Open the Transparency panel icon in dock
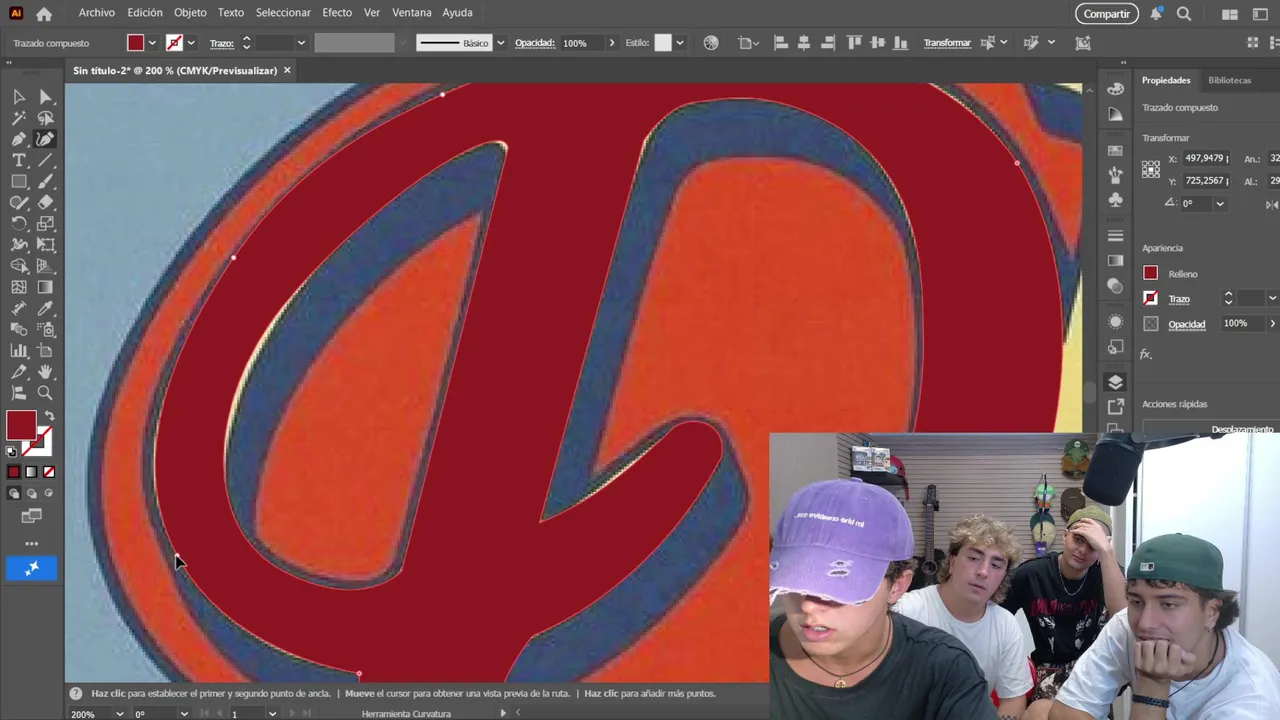This screenshot has width=1280, height=720. [x=1116, y=284]
